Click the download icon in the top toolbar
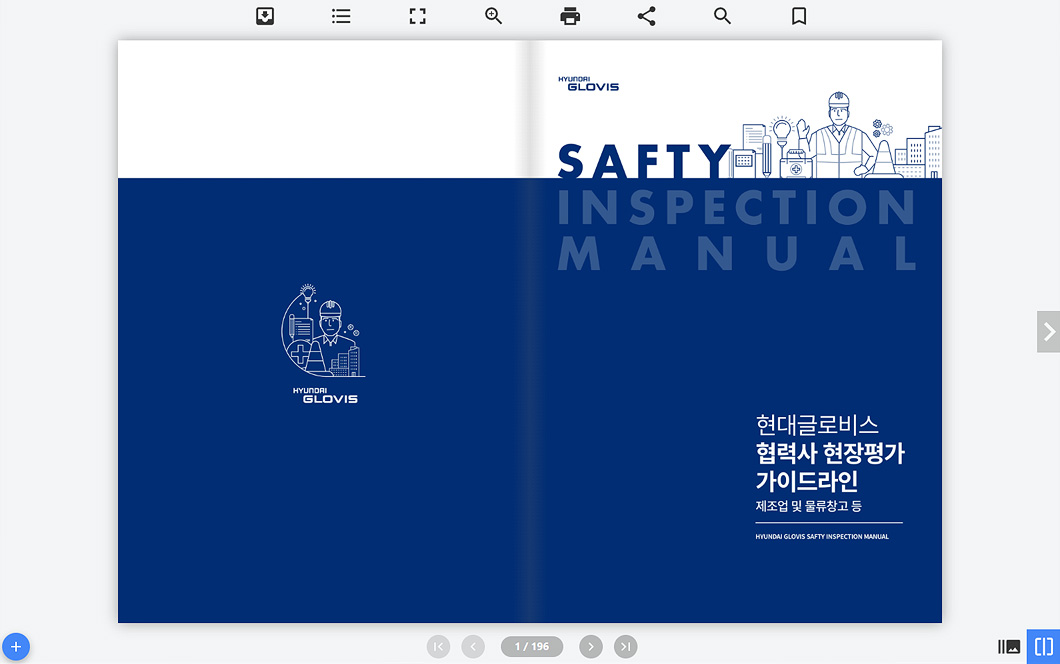Screen dimensions: 1060x664 point(265,16)
